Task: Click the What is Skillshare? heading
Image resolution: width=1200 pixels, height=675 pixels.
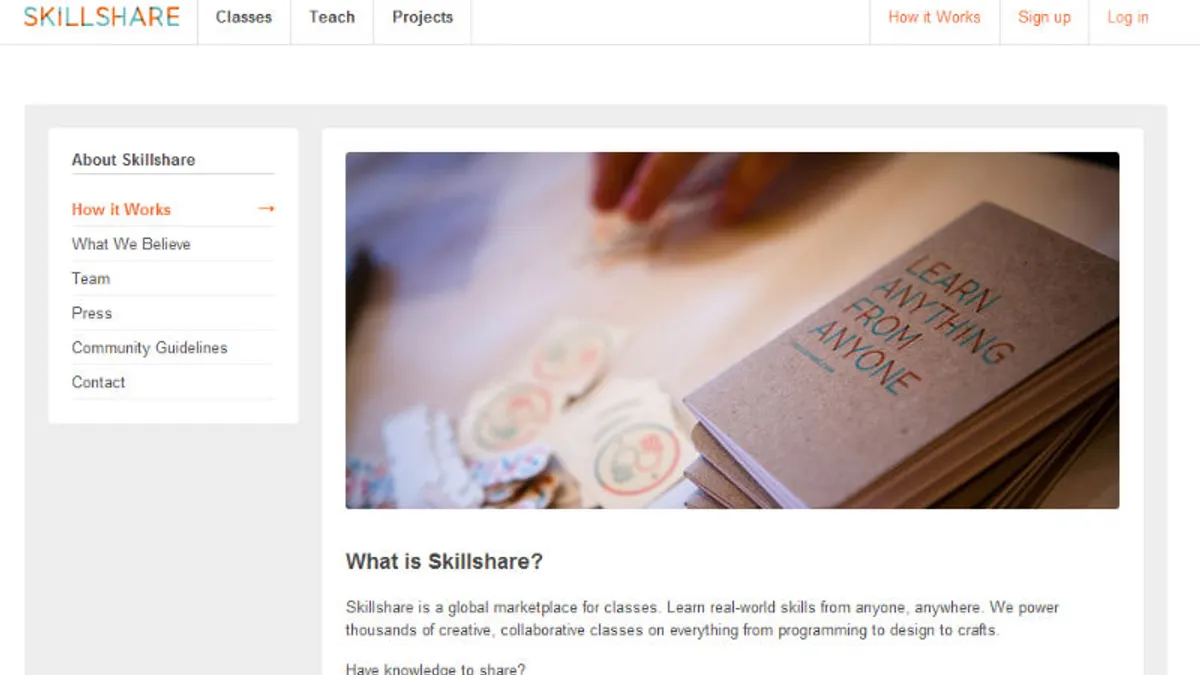Action: pos(444,562)
